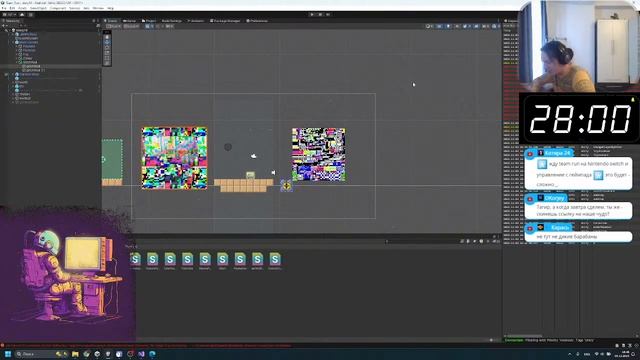This screenshot has height=360, width=640.
Task: Open the Assets menu
Action: tap(22, 8)
